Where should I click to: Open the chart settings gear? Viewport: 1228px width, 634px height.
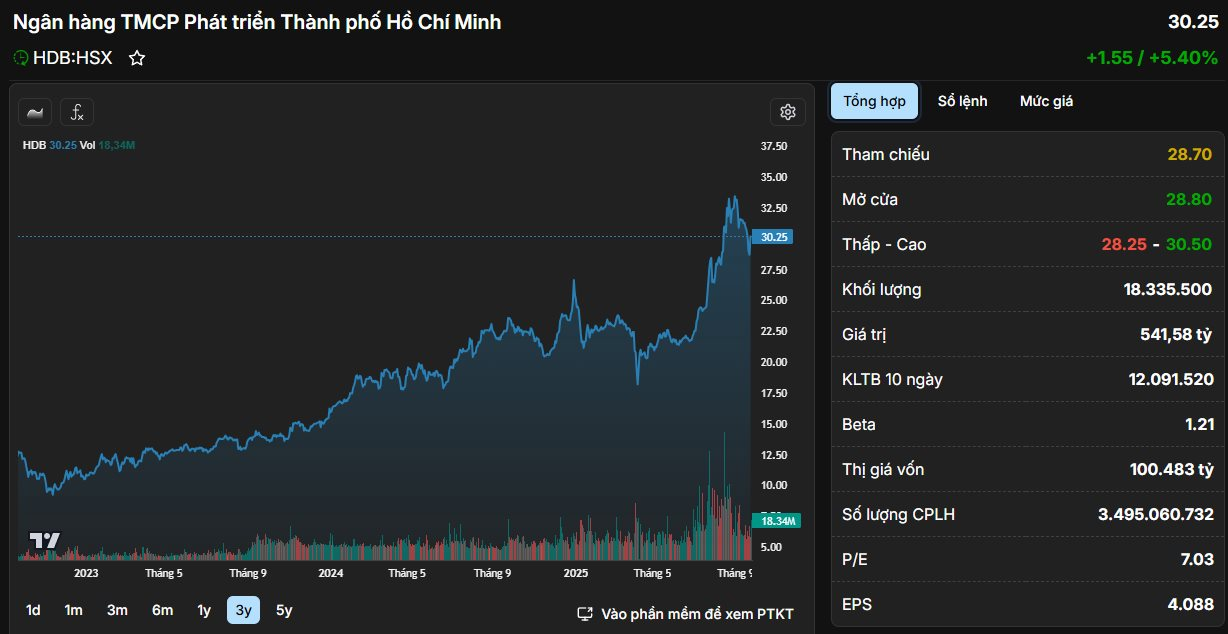click(788, 112)
